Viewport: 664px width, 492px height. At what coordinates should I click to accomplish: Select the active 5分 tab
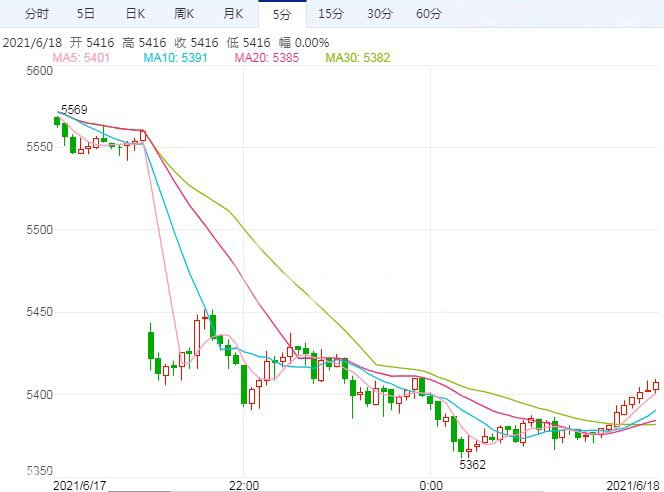click(281, 13)
